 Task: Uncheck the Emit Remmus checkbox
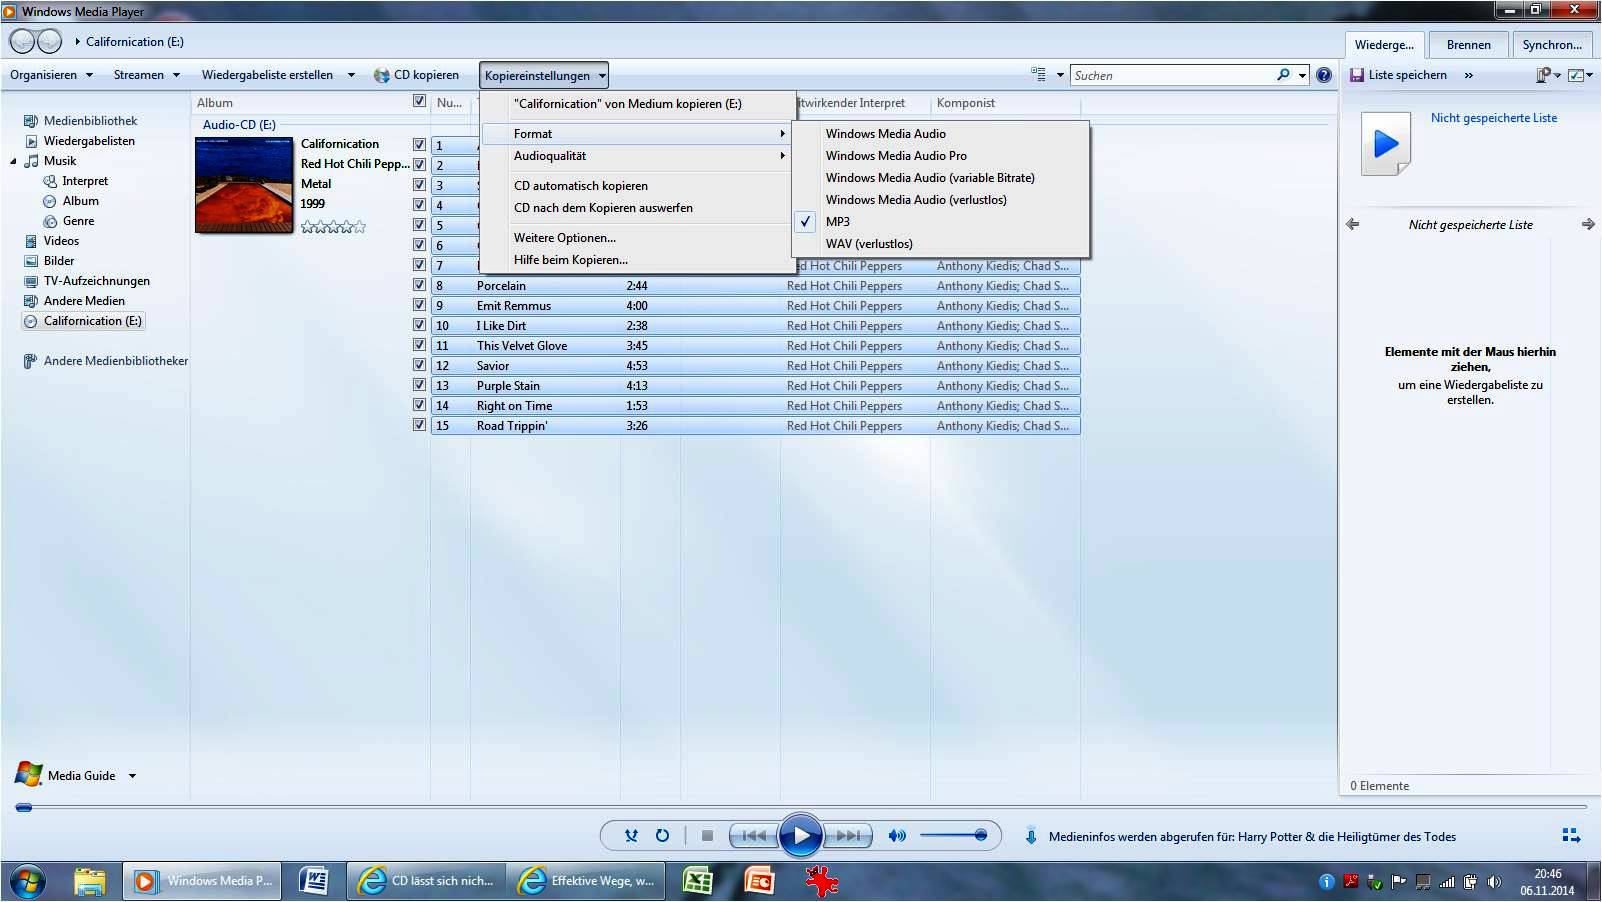[419, 305]
